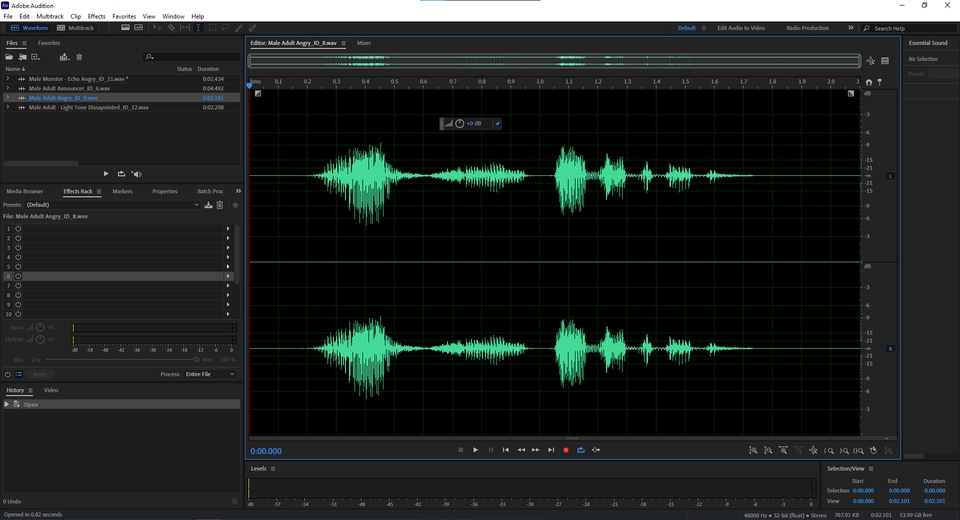960x520 pixels.
Task: Switch to the Media Browser tab
Action: pyautogui.click(x=24, y=191)
